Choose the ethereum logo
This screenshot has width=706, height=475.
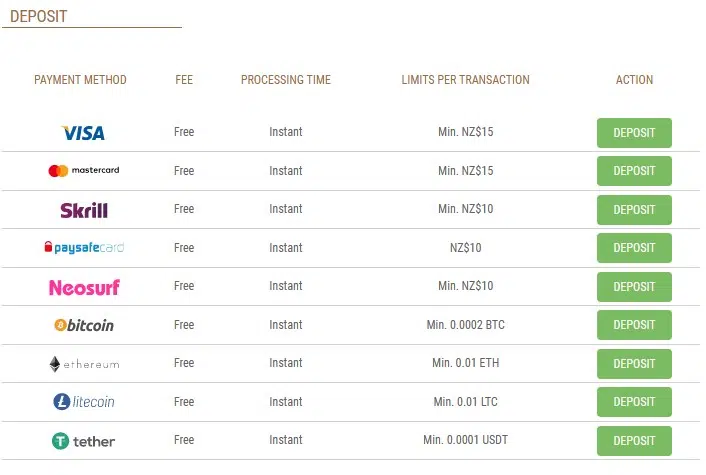(84, 364)
